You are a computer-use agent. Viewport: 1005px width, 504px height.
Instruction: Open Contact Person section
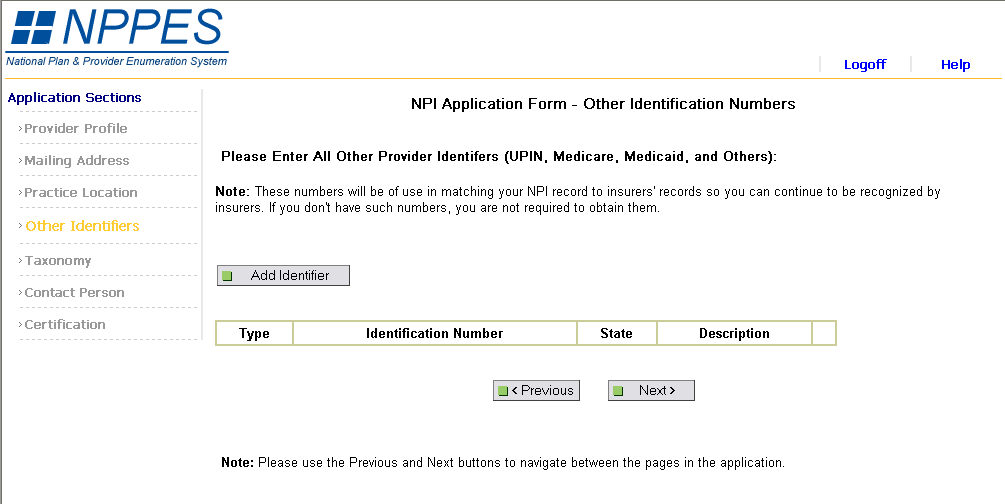click(x=75, y=293)
